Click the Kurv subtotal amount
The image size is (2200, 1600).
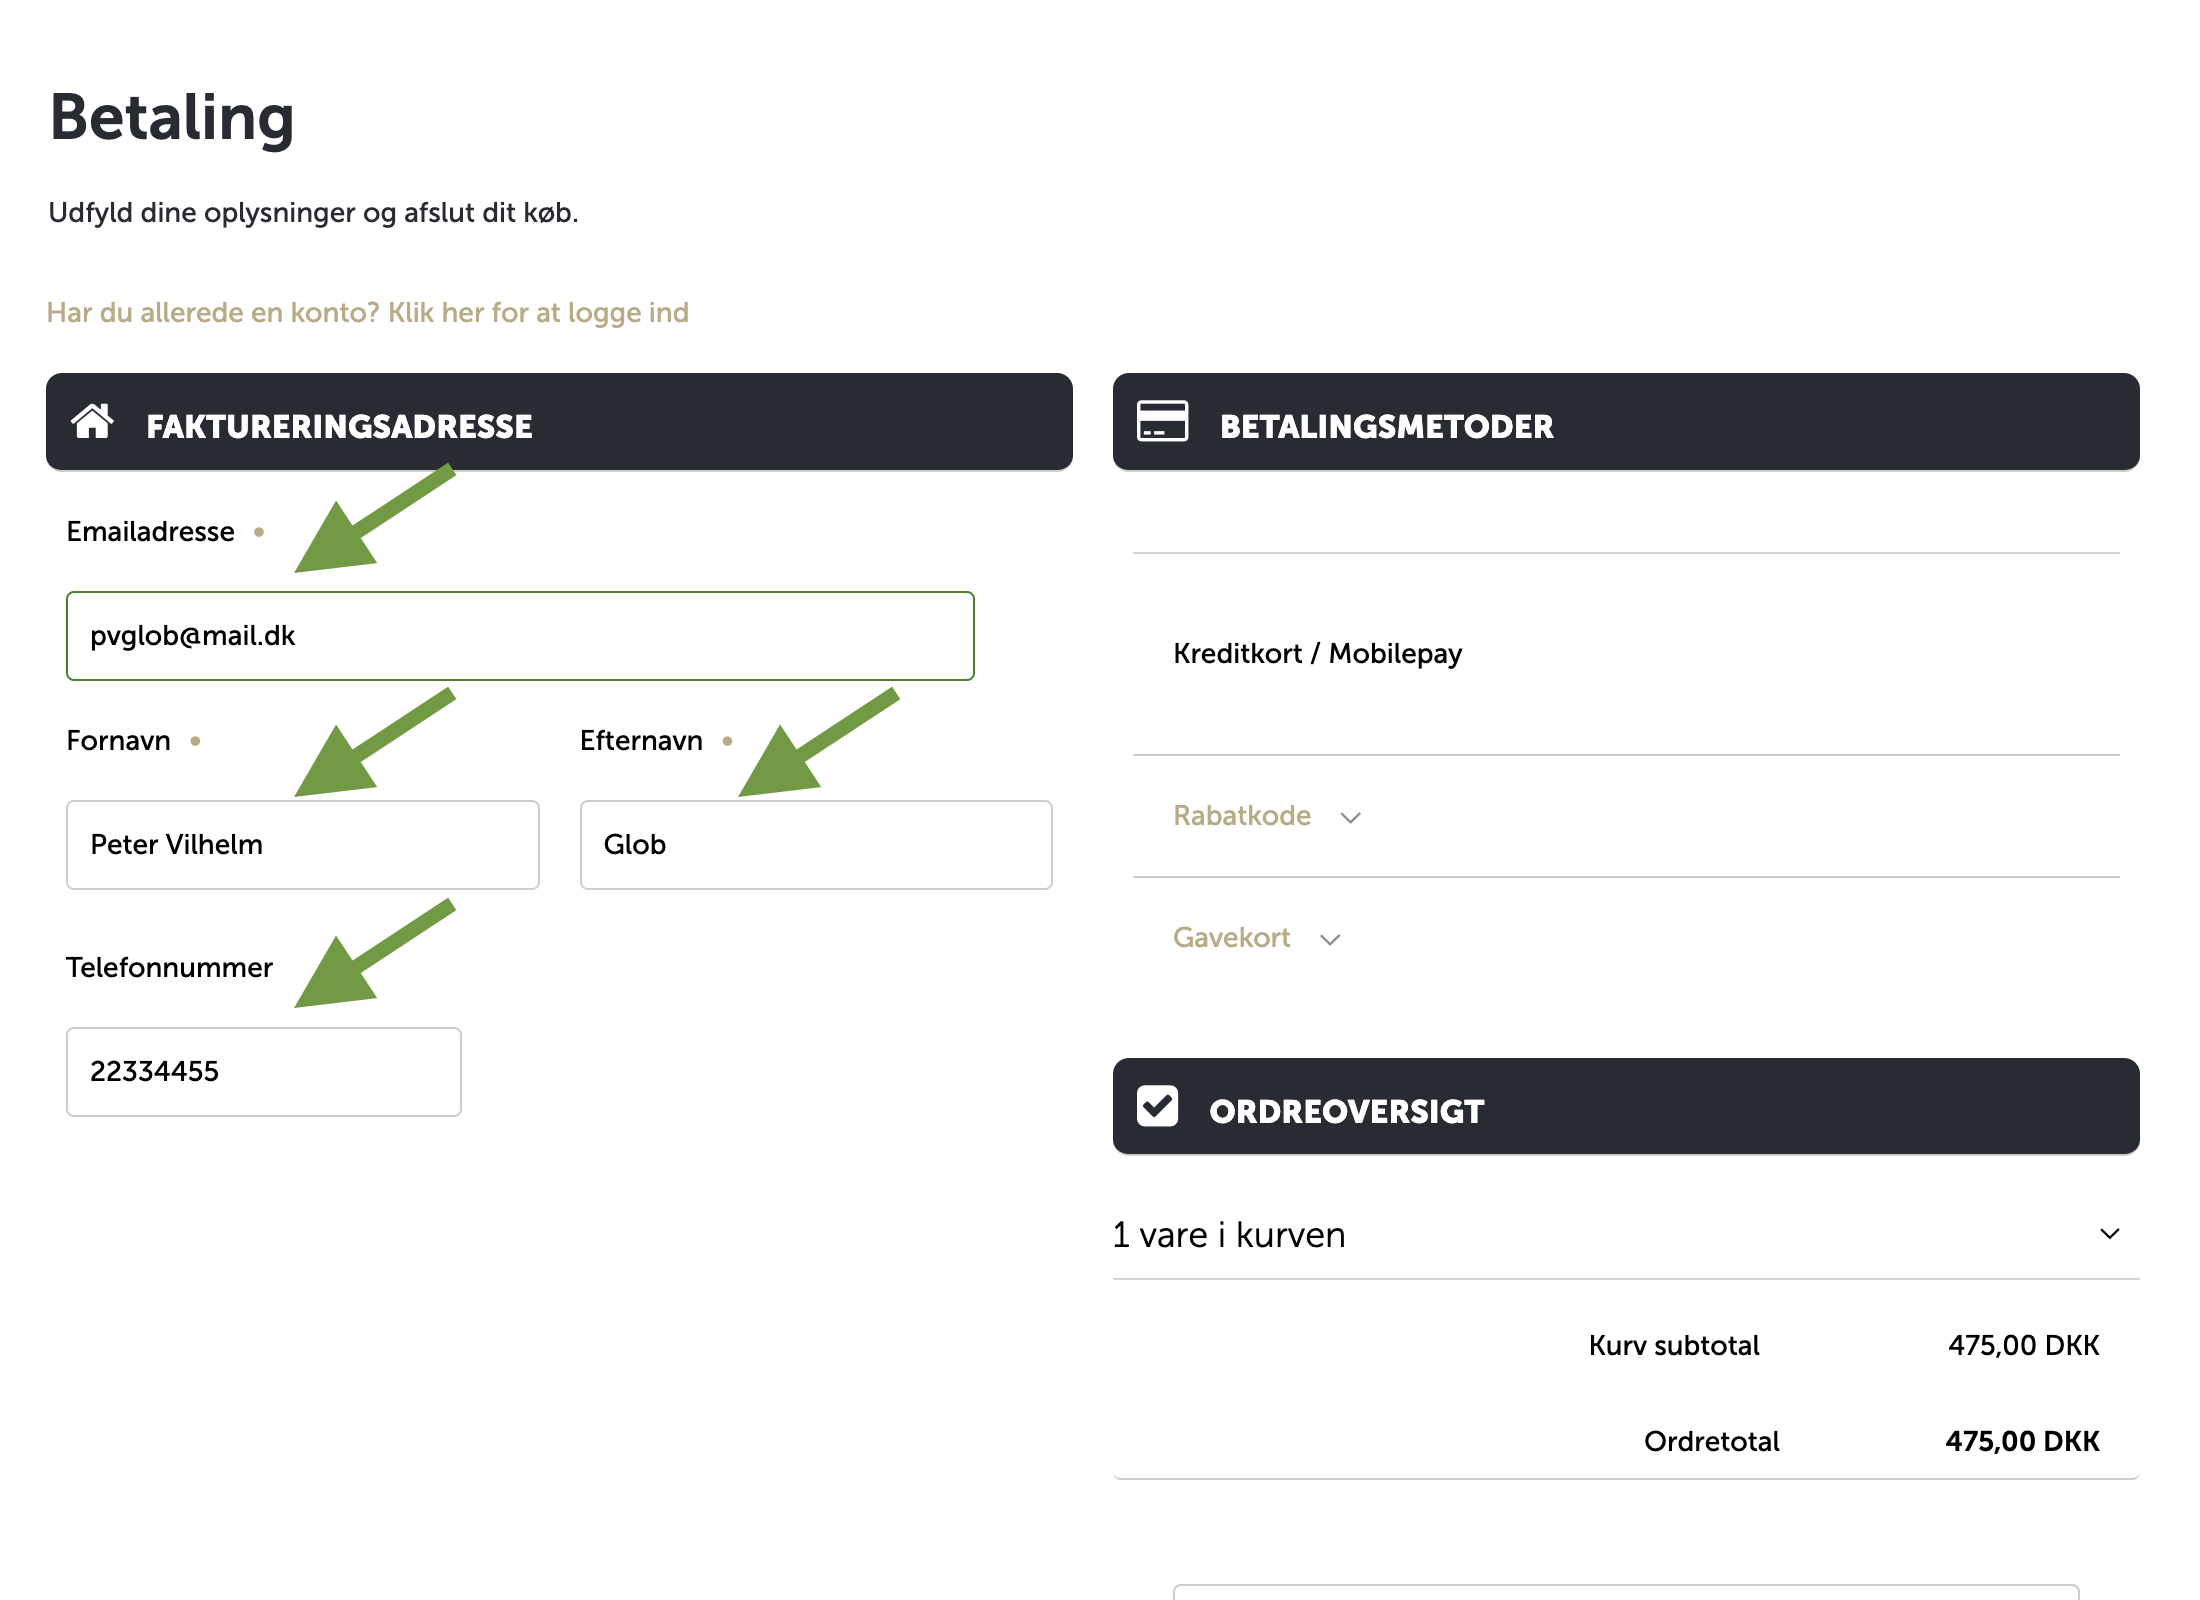[2023, 1345]
